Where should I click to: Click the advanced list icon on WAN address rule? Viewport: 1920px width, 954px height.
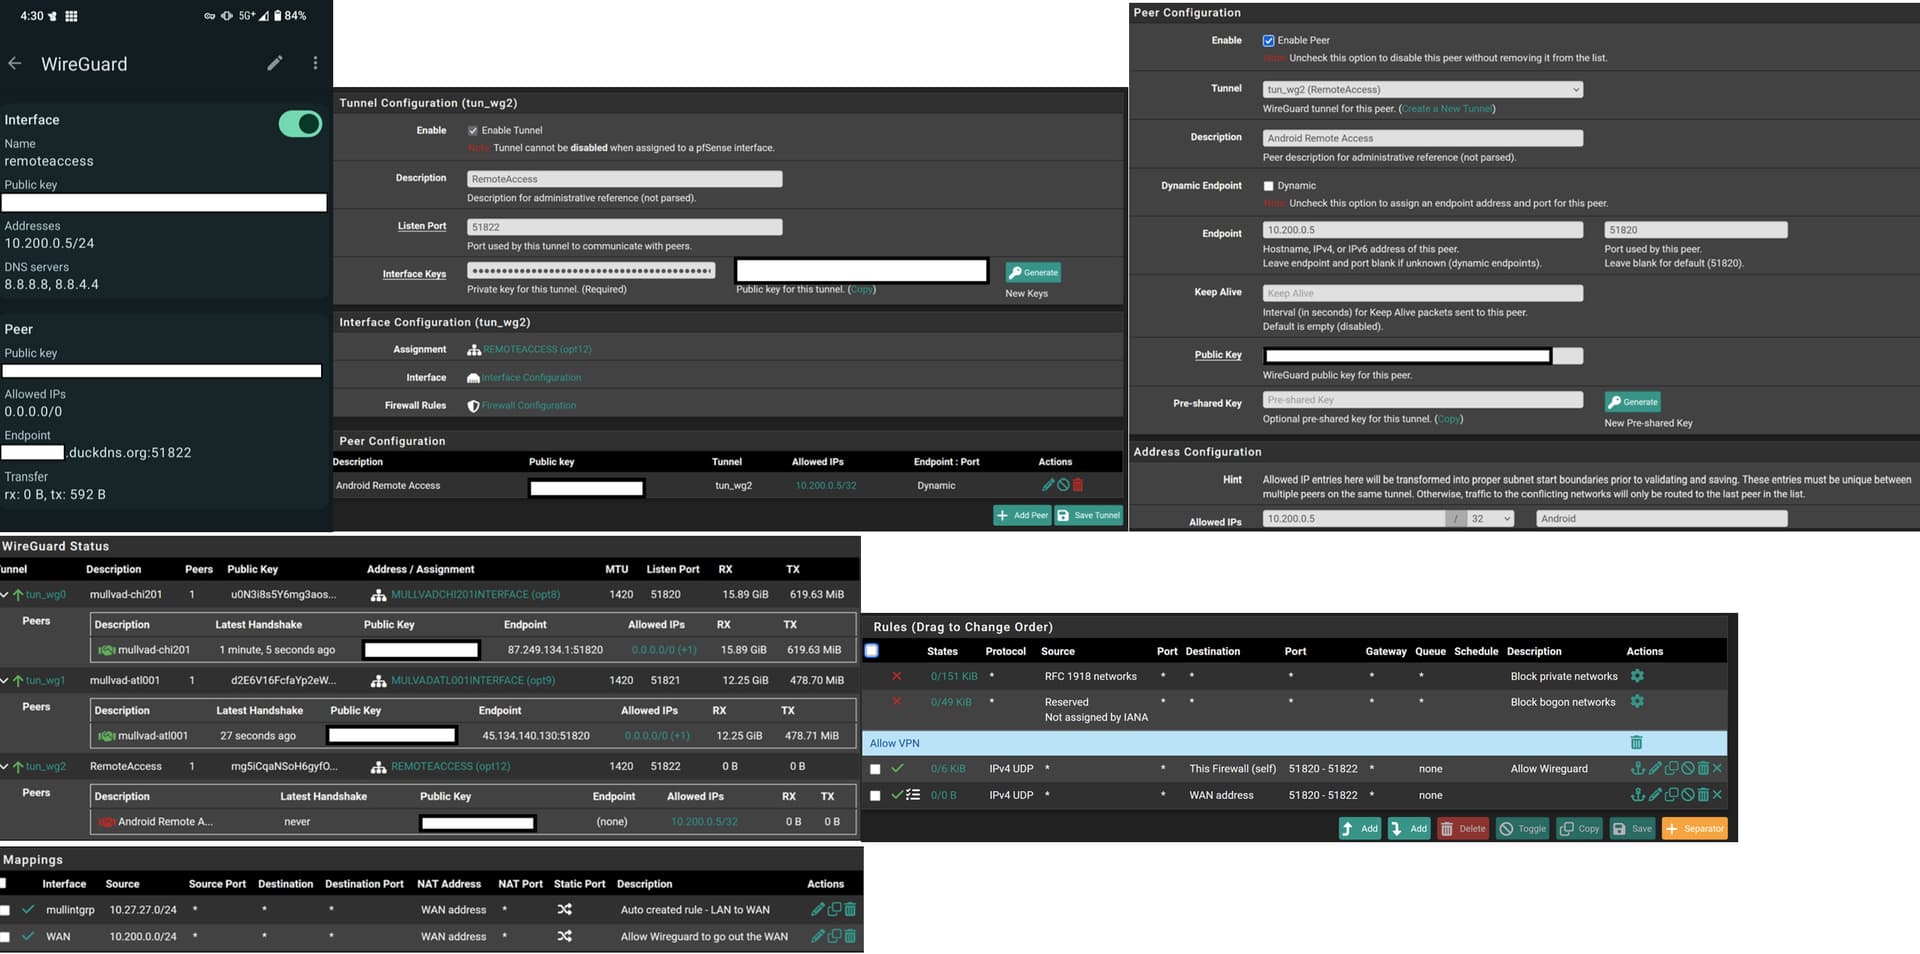[x=913, y=795]
